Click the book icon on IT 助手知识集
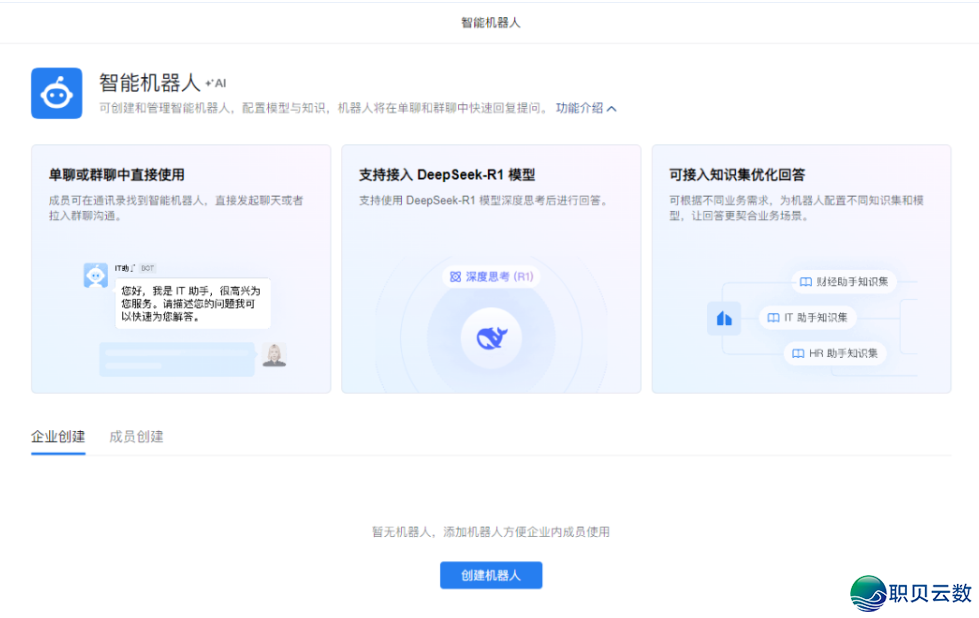The width and height of the screenshot is (979, 618). click(x=772, y=318)
